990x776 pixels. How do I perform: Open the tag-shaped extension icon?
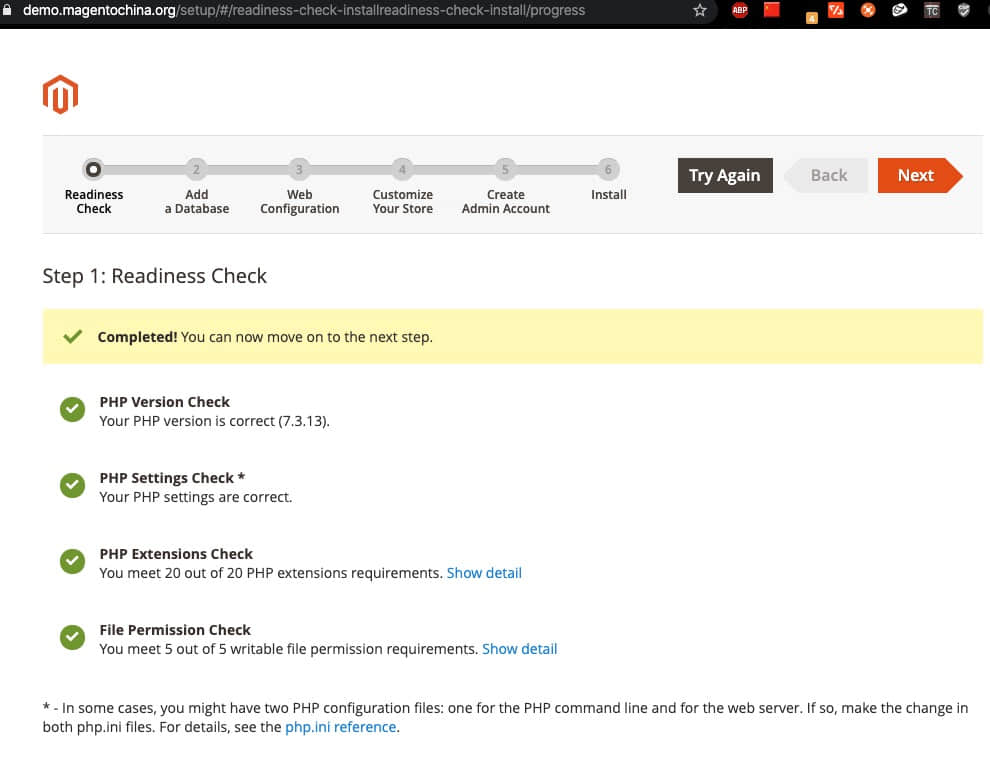[x=900, y=10]
